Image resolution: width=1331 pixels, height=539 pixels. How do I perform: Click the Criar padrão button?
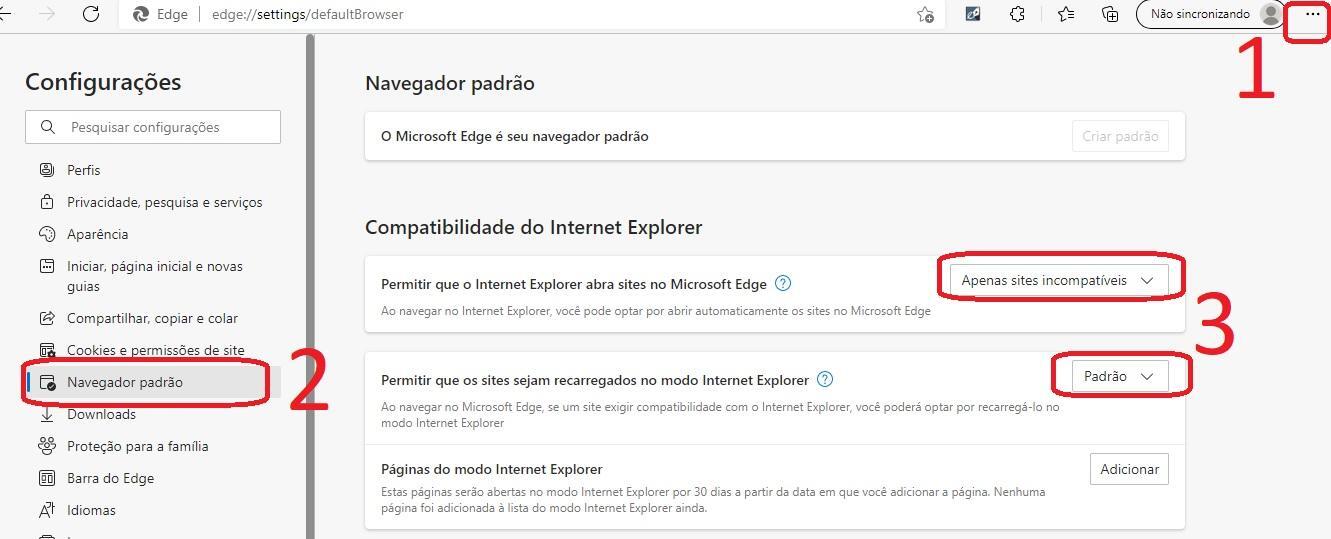1120,136
